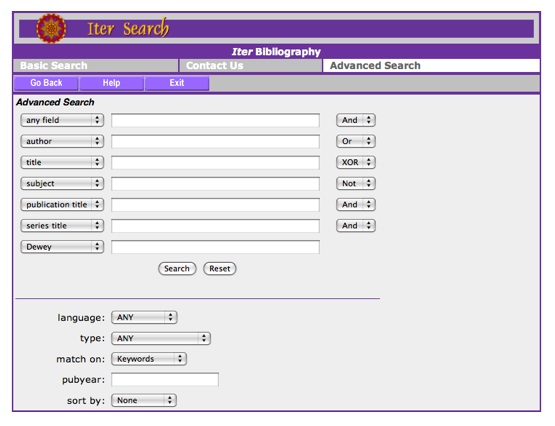Screen dimensions: 555x426
Task: Click the 'Advanced Search' italic heading
Action: coord(55,102)
